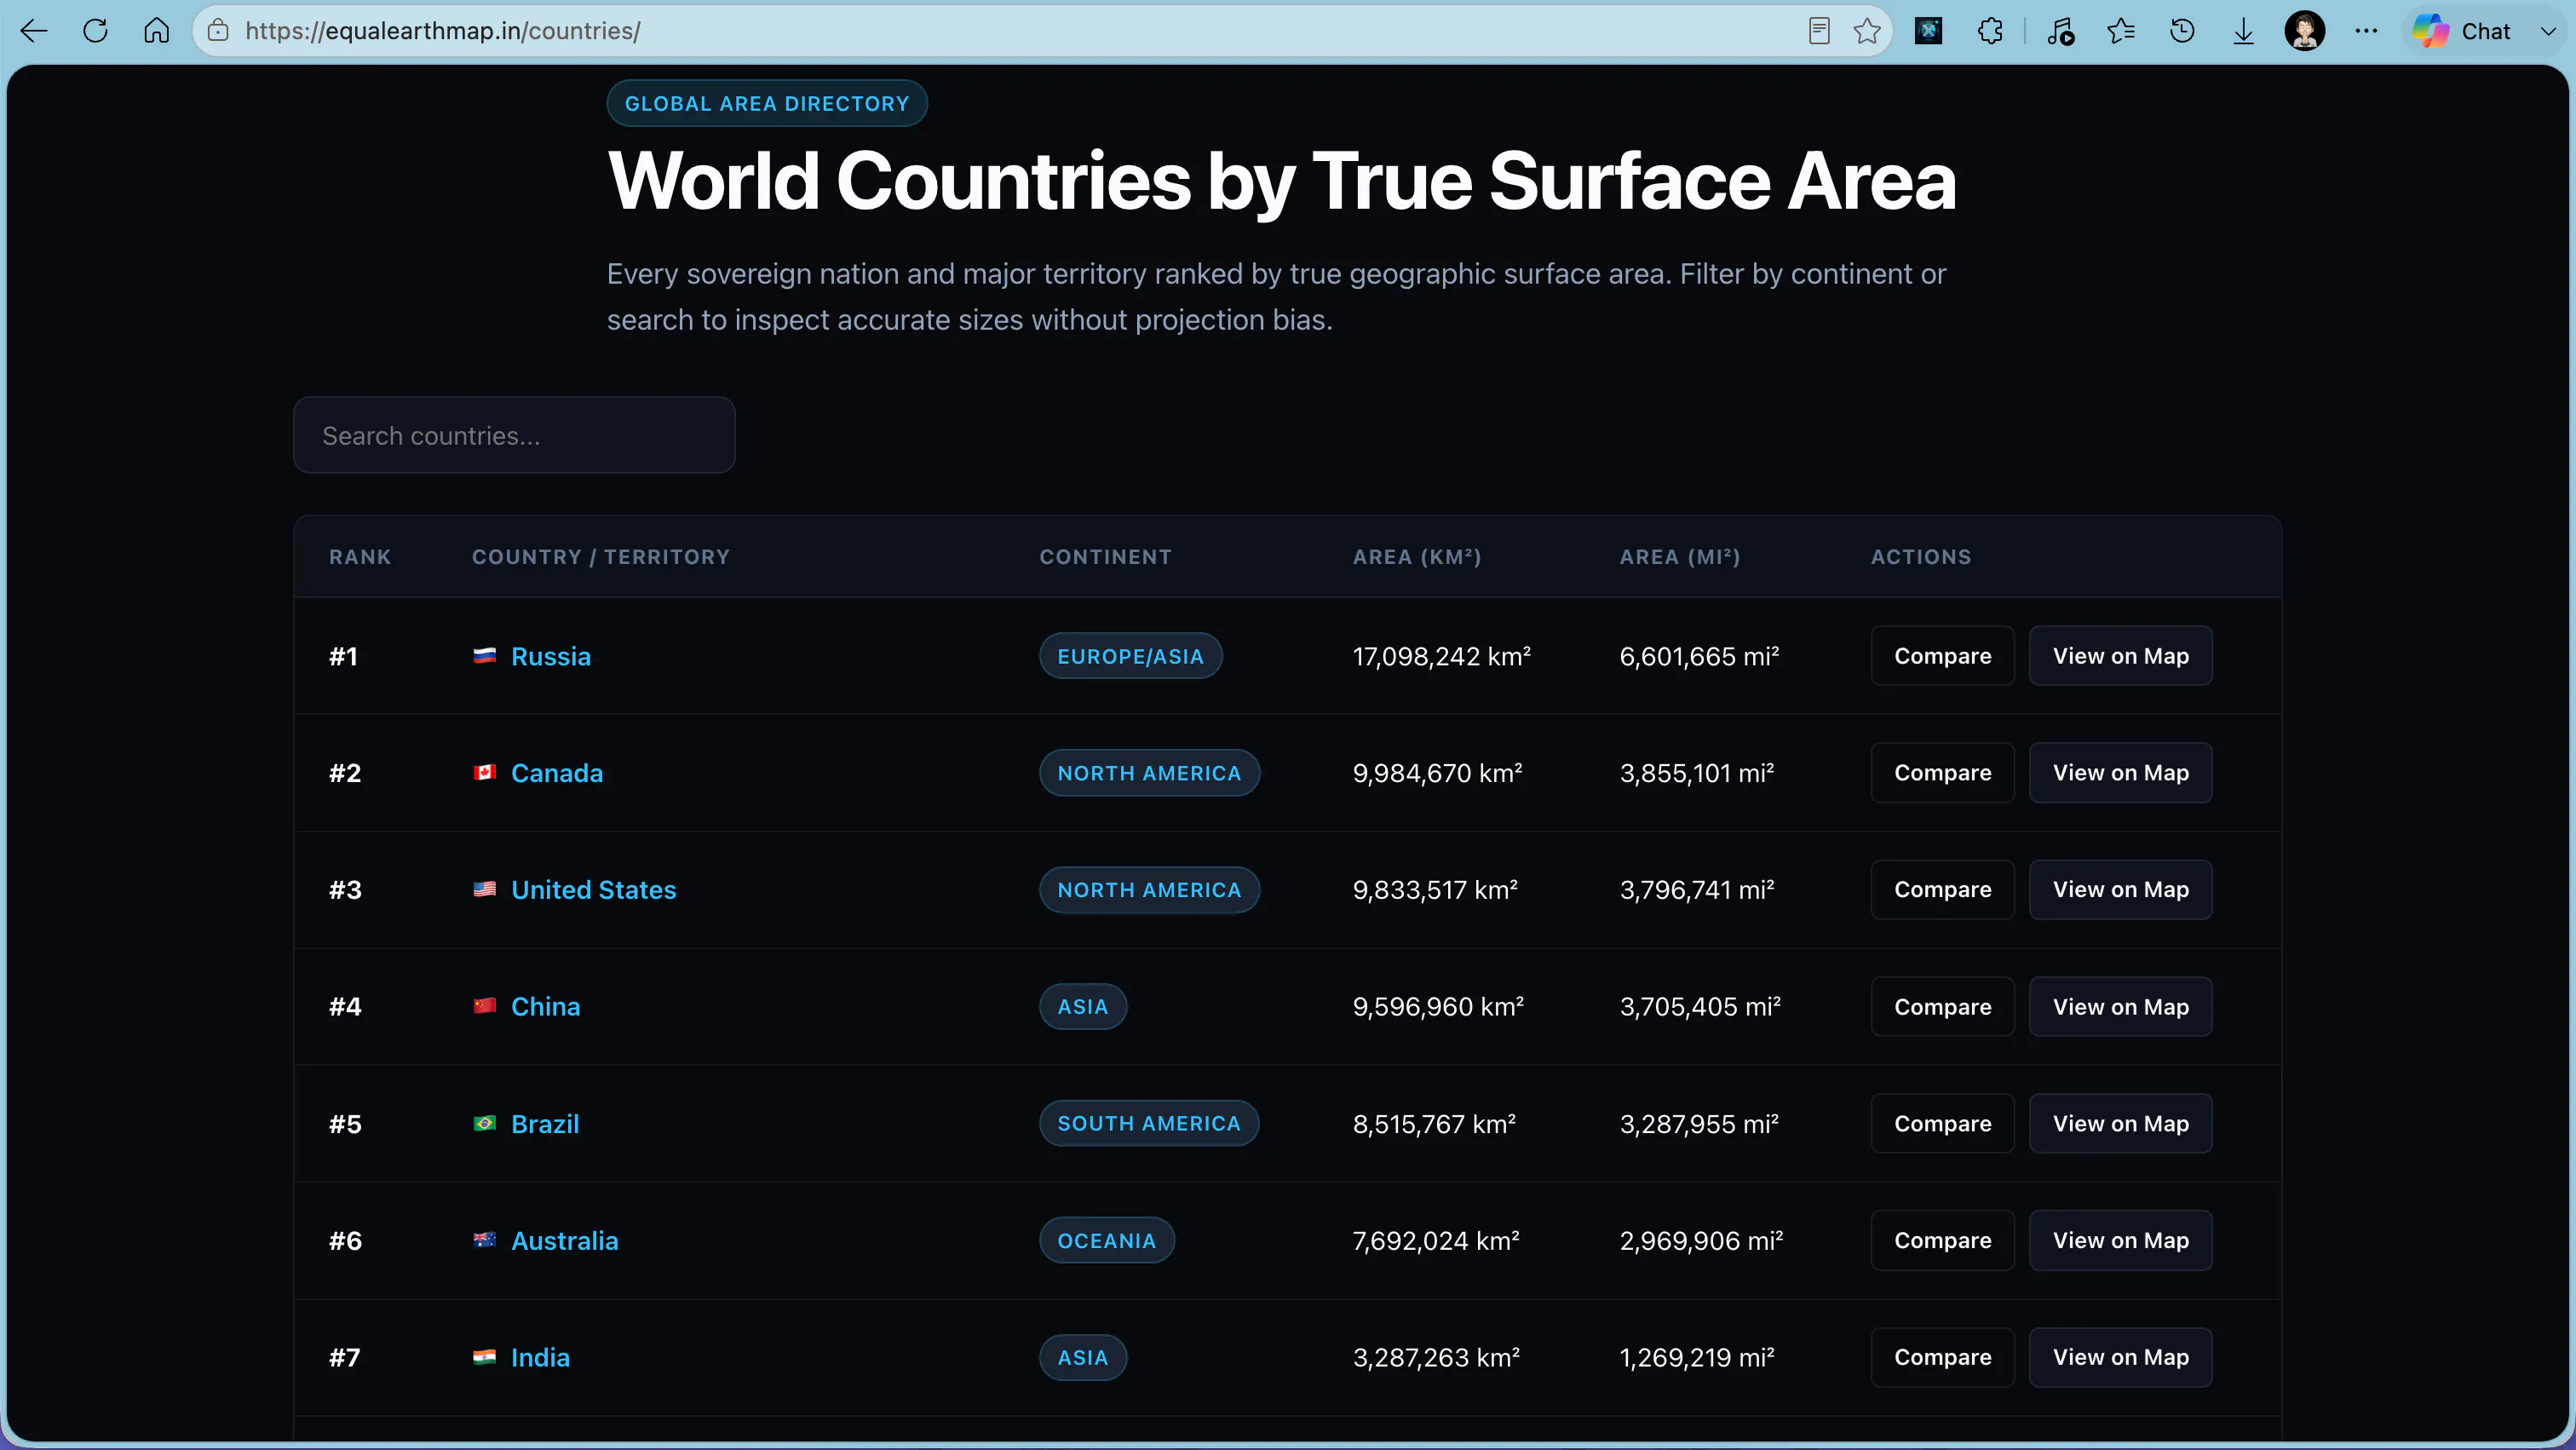This screenshot has height=1450, width=2576.
Task: Open the browser settings ellipsis menu
Action: click(x=2366, y=31)
